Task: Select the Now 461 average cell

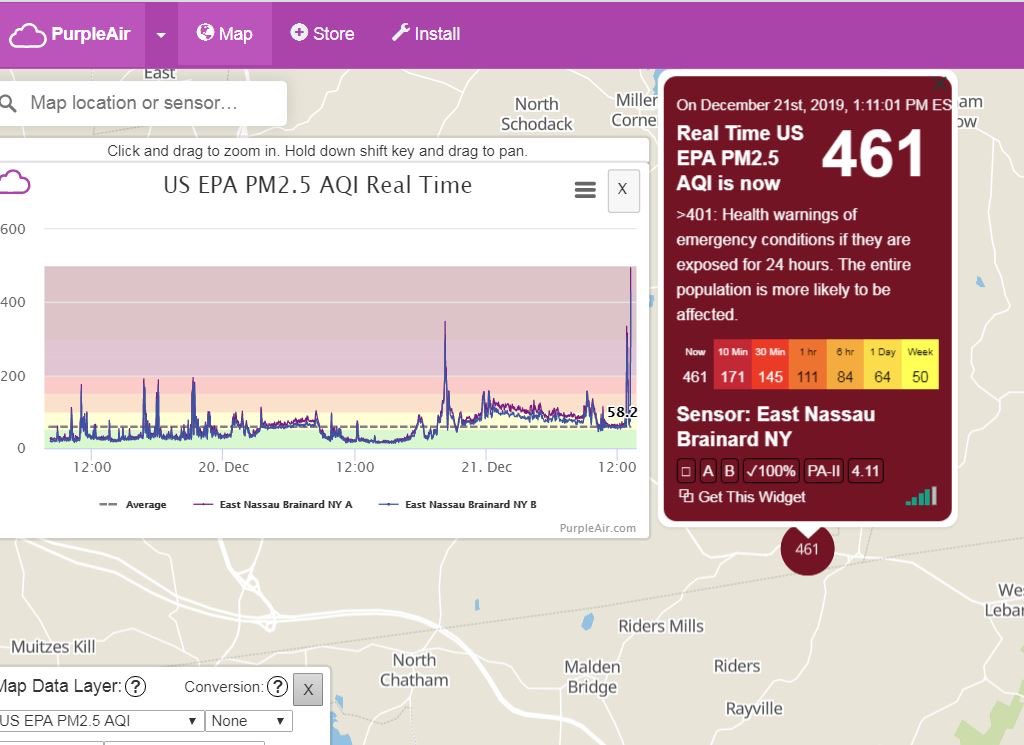Action: click(x=695, y=365)
